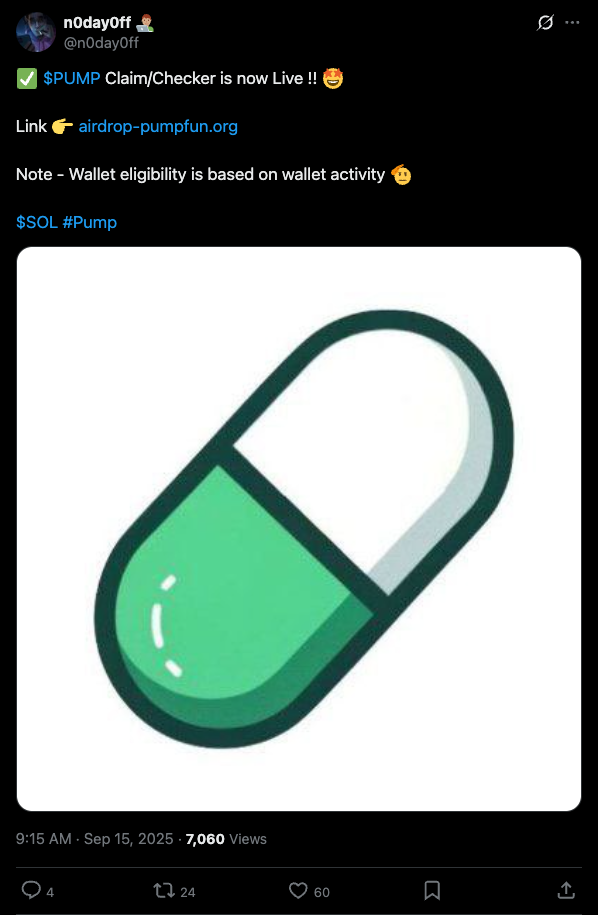Image resolution: width=598 pixels, height=915 pixels.
Task: Click the 4 replies count
Action: click(50, 892)
